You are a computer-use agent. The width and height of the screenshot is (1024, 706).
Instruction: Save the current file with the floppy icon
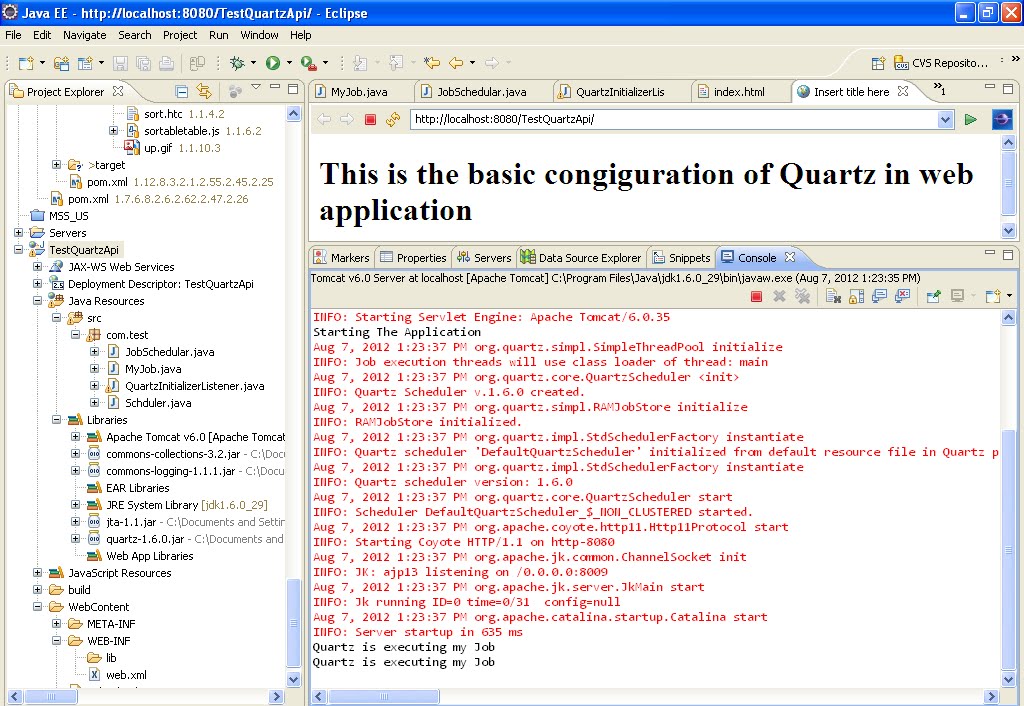coord(121,62)
